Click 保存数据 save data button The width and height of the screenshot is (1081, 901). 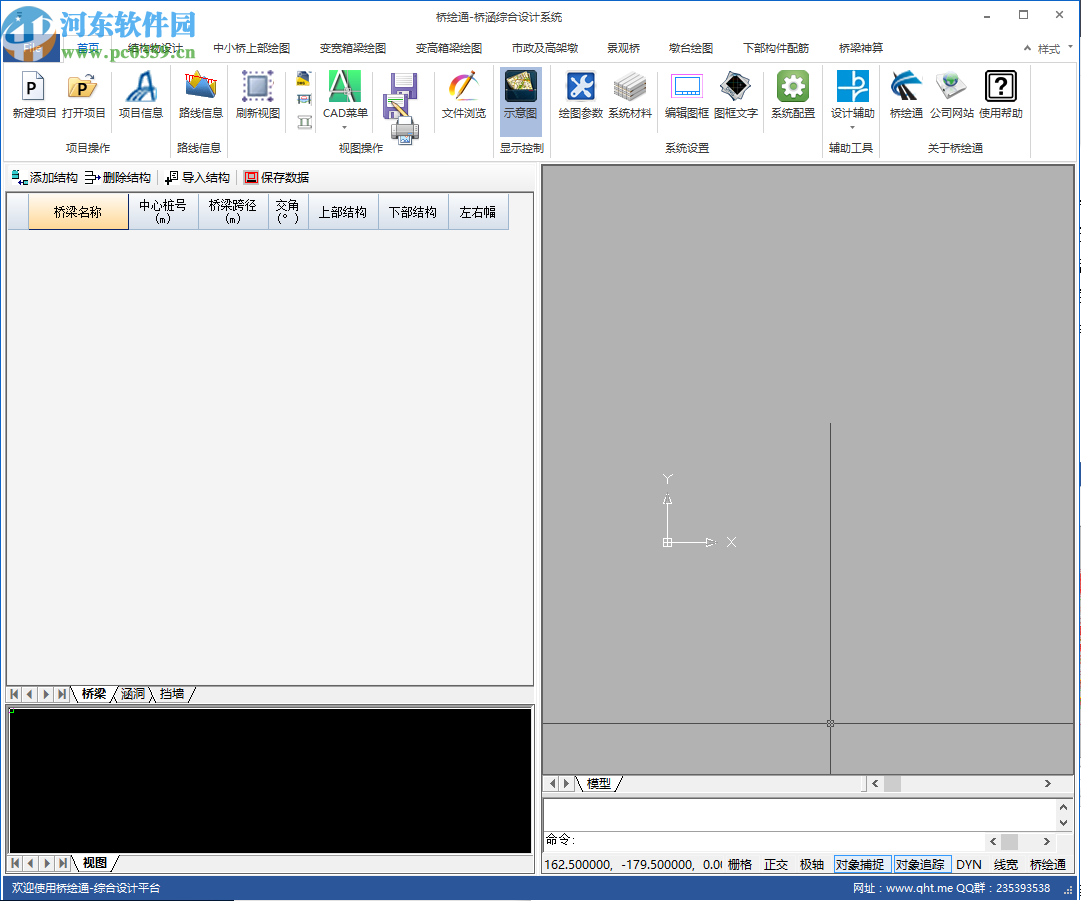coord(276,178)
